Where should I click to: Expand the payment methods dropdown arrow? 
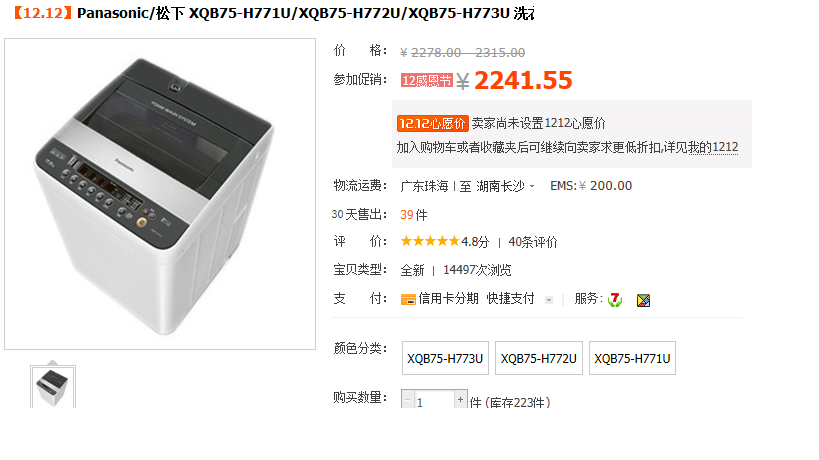548,300
